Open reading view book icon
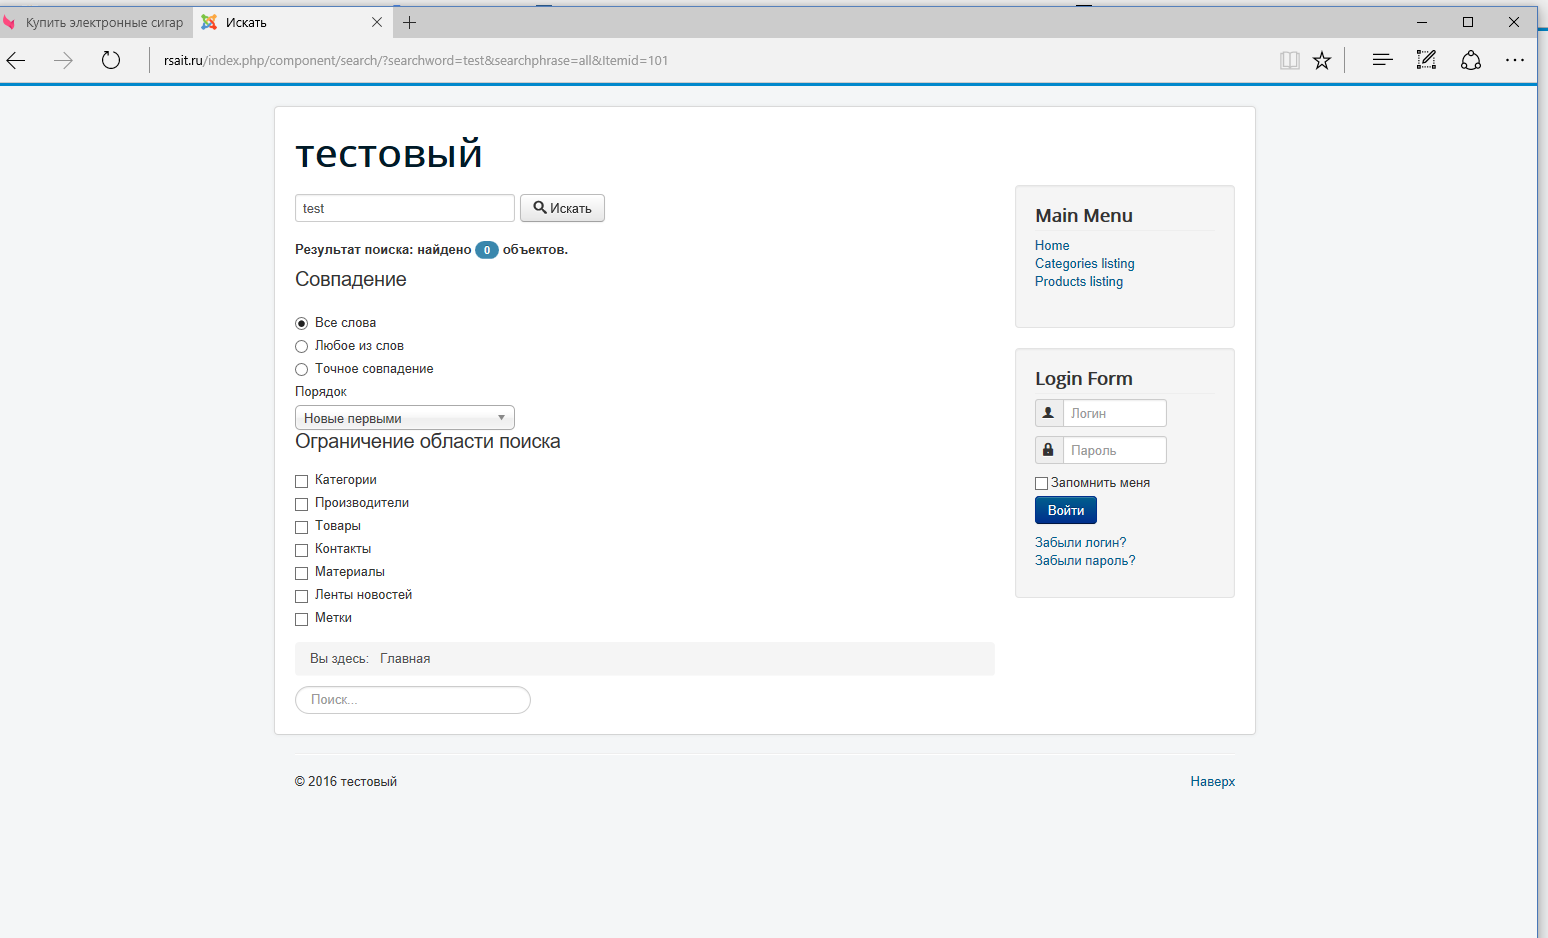Viewport: 1548px width, 938px height. click(1289, 61)
